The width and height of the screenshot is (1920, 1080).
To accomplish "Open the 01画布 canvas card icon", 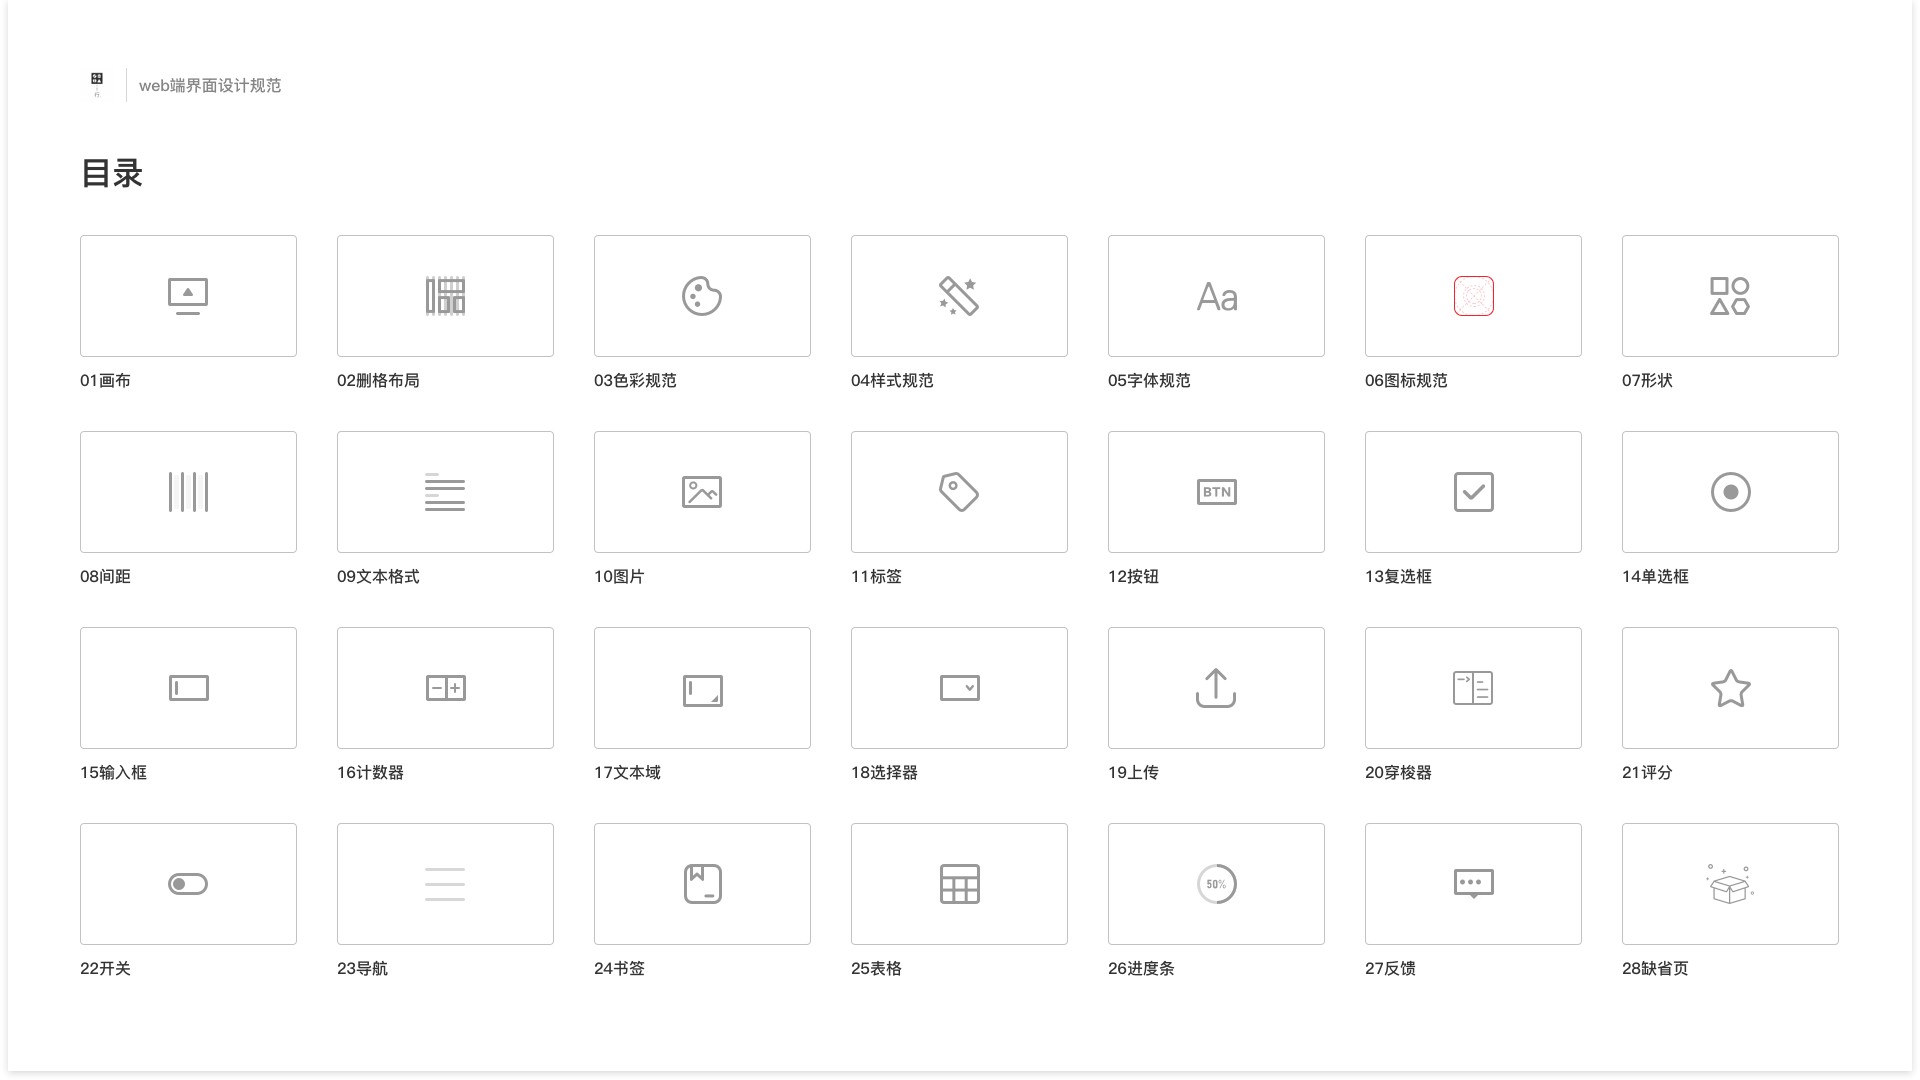I will 188,296.
